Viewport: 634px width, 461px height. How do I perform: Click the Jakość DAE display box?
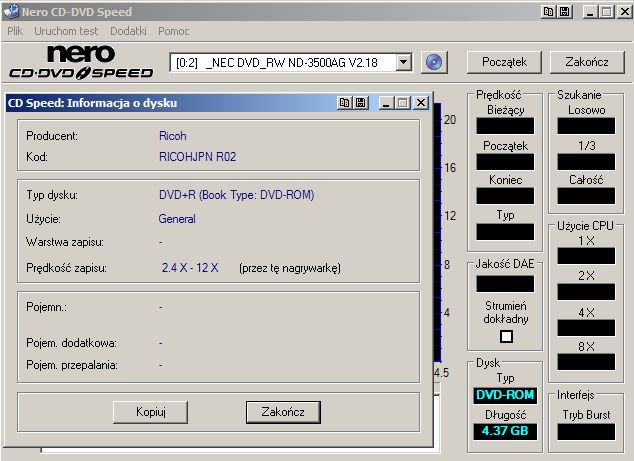point(505,284)
